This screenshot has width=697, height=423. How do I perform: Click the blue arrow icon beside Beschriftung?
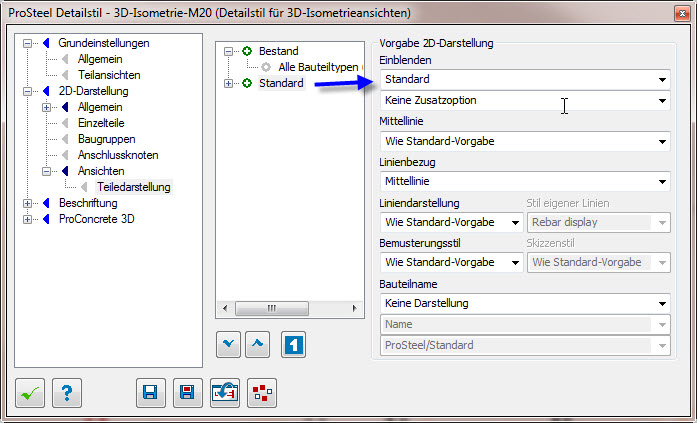46,203
